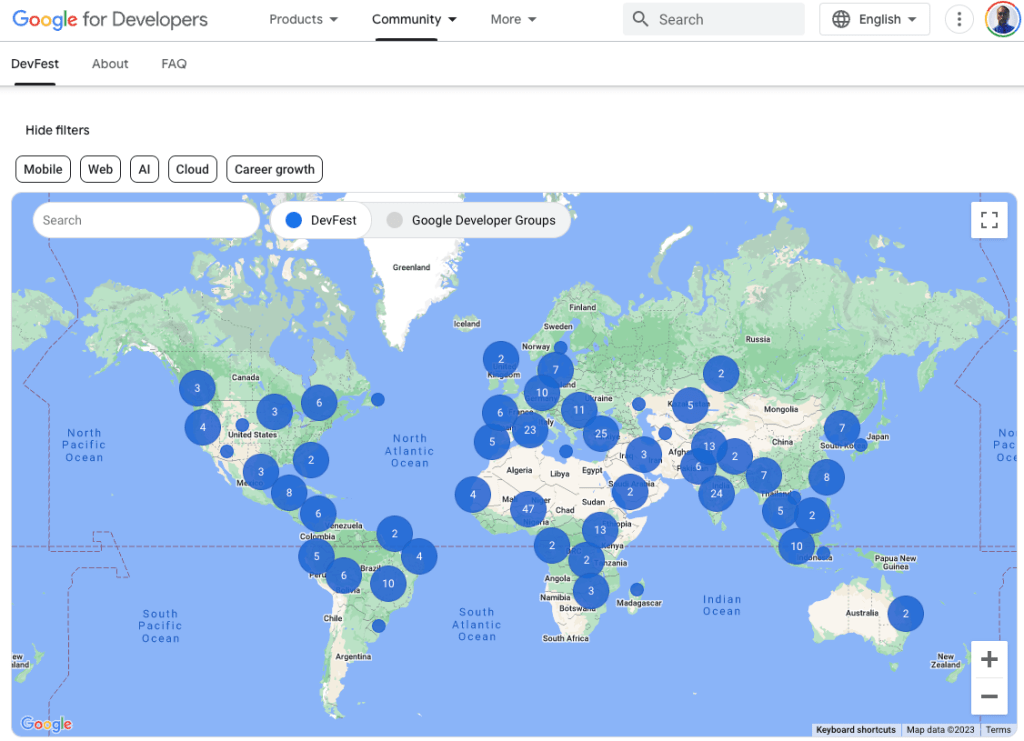Click the 23 cluster over Italy
Screen dimensions: 1024x741
coord(530,430)
